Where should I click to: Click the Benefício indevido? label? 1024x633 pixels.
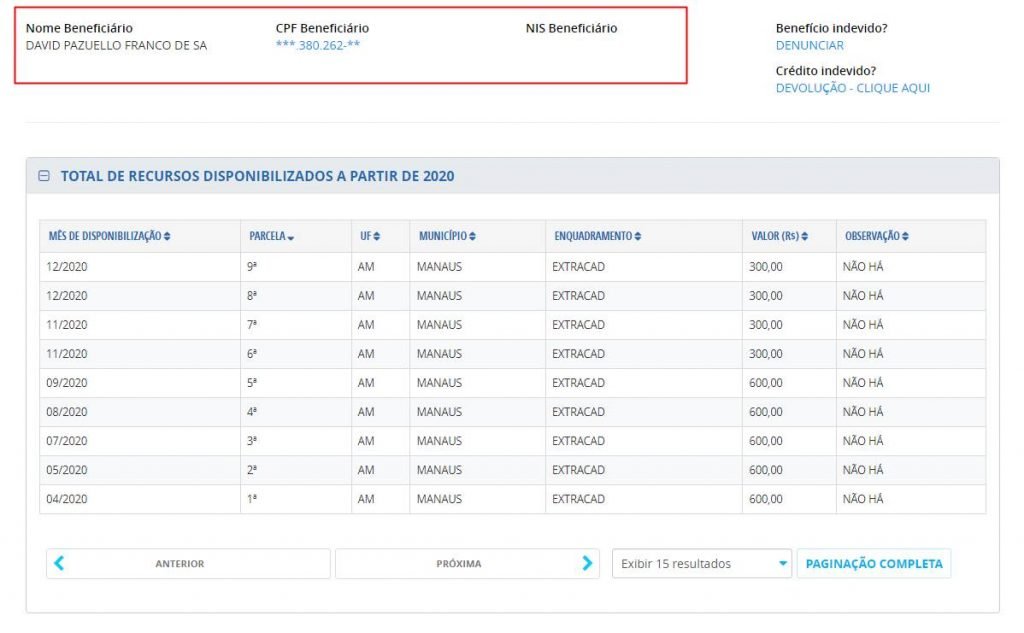831,28
